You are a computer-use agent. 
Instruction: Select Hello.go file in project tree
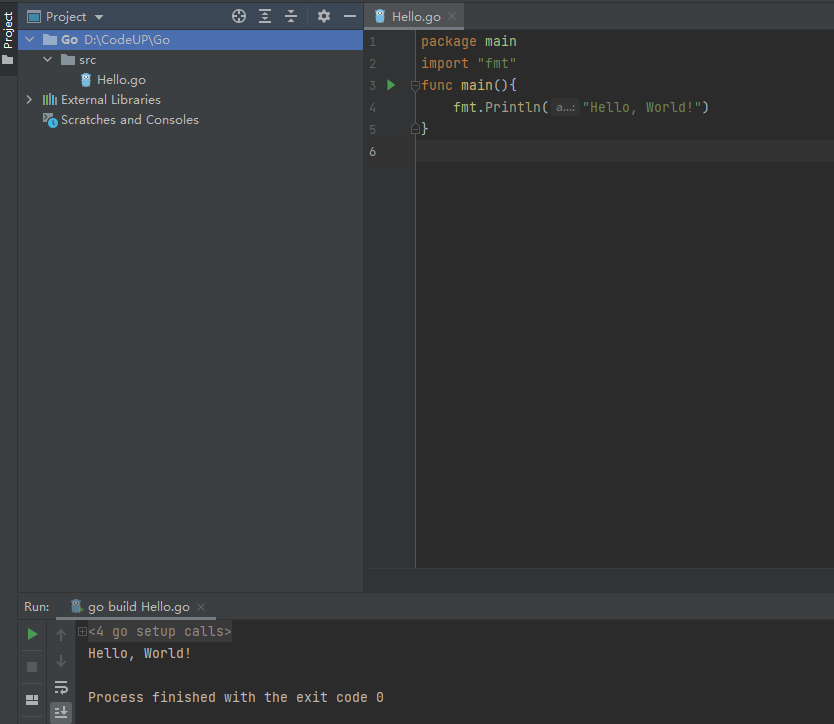point(121,80)
